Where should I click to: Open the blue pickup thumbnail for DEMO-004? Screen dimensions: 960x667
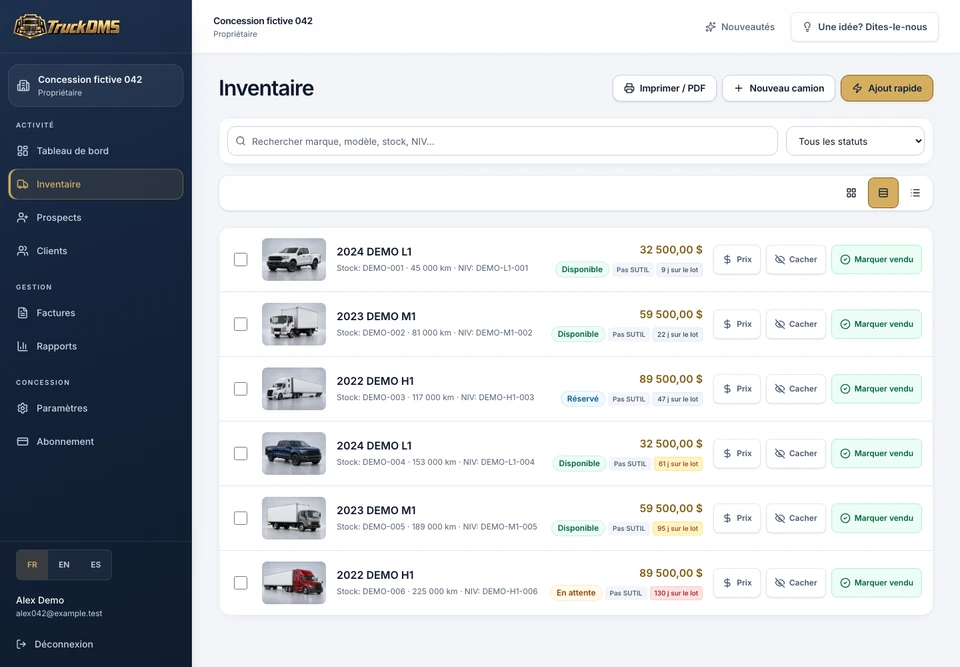pyautogui.click(x=294, y=453)
